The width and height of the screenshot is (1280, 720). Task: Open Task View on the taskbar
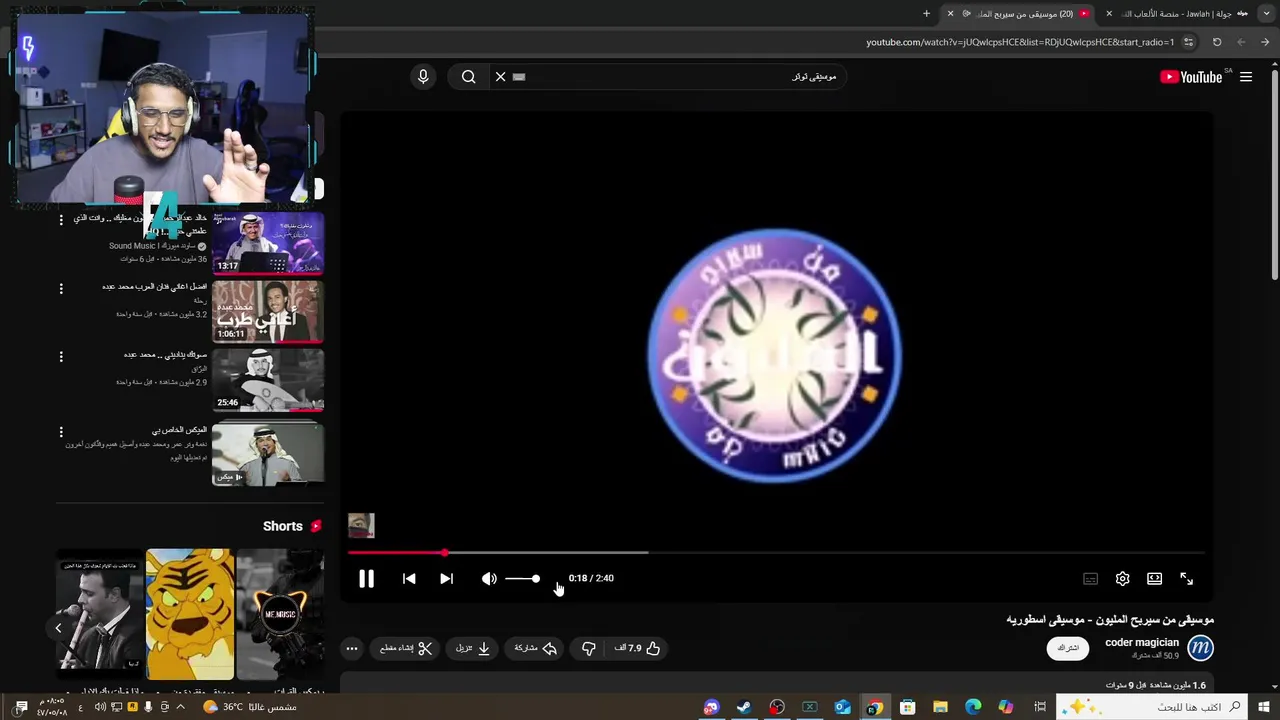click(x=1040, y=707)
